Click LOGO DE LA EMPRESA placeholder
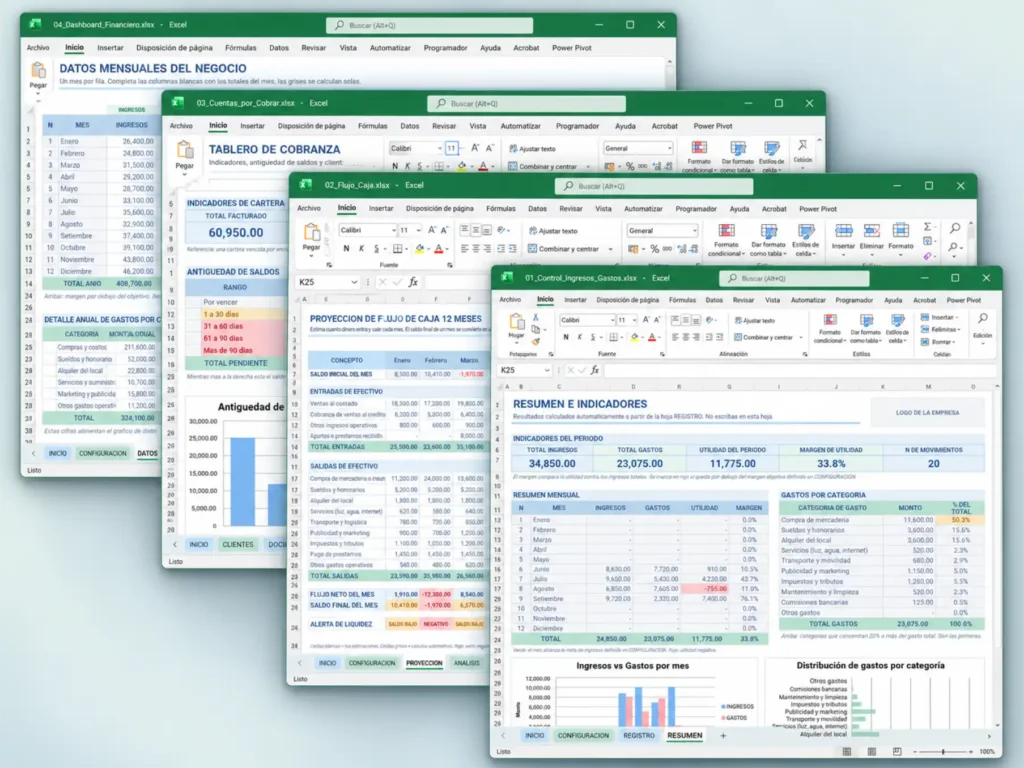 tap(927, 413)
